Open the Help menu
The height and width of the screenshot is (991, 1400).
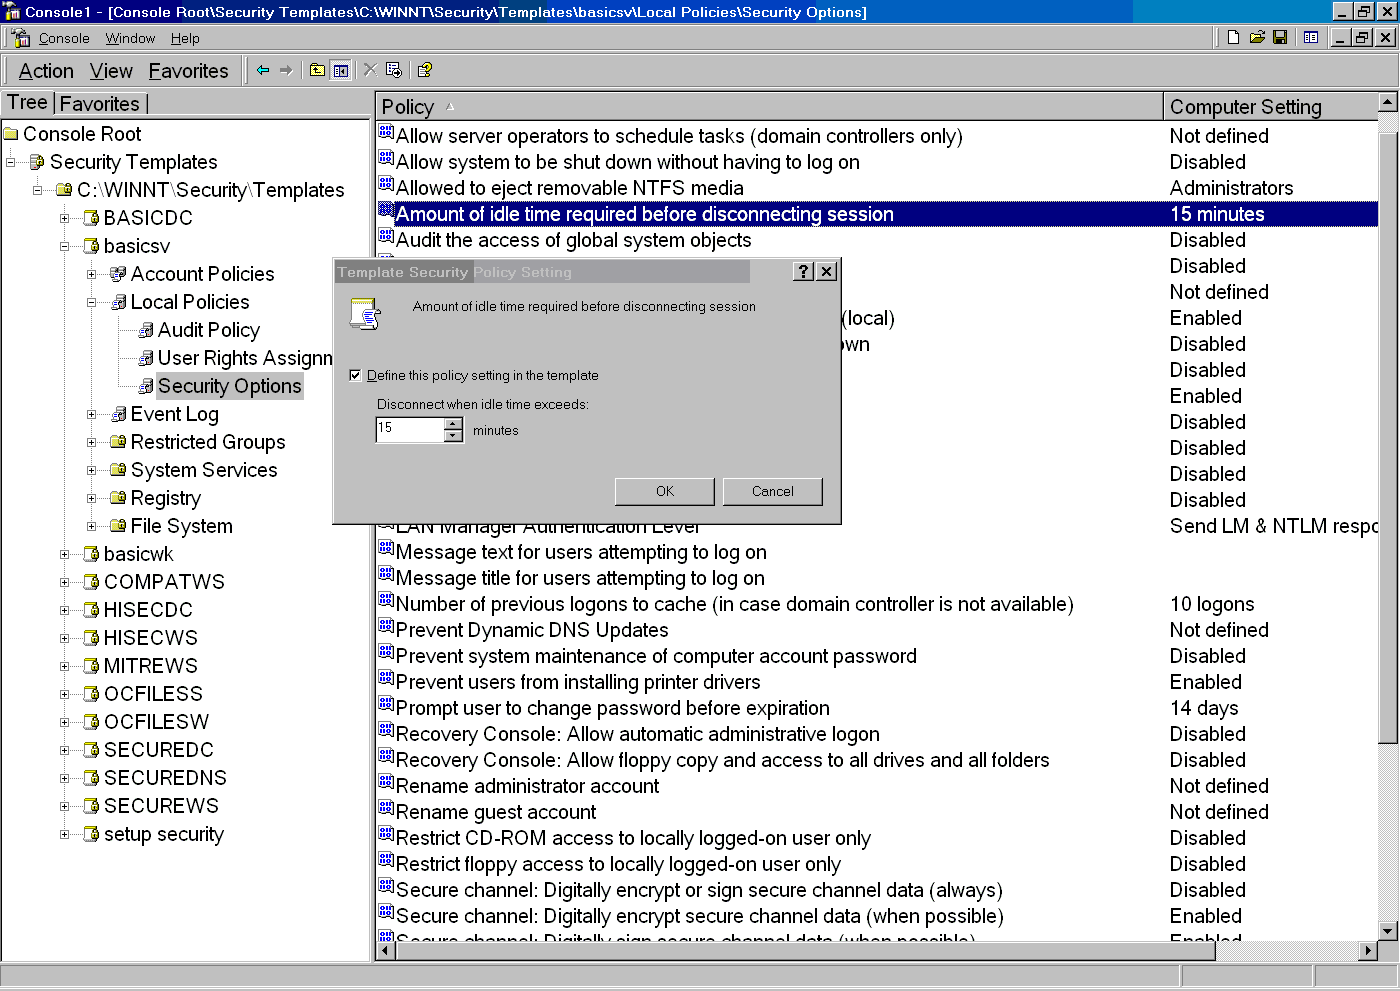click(185, 38)
